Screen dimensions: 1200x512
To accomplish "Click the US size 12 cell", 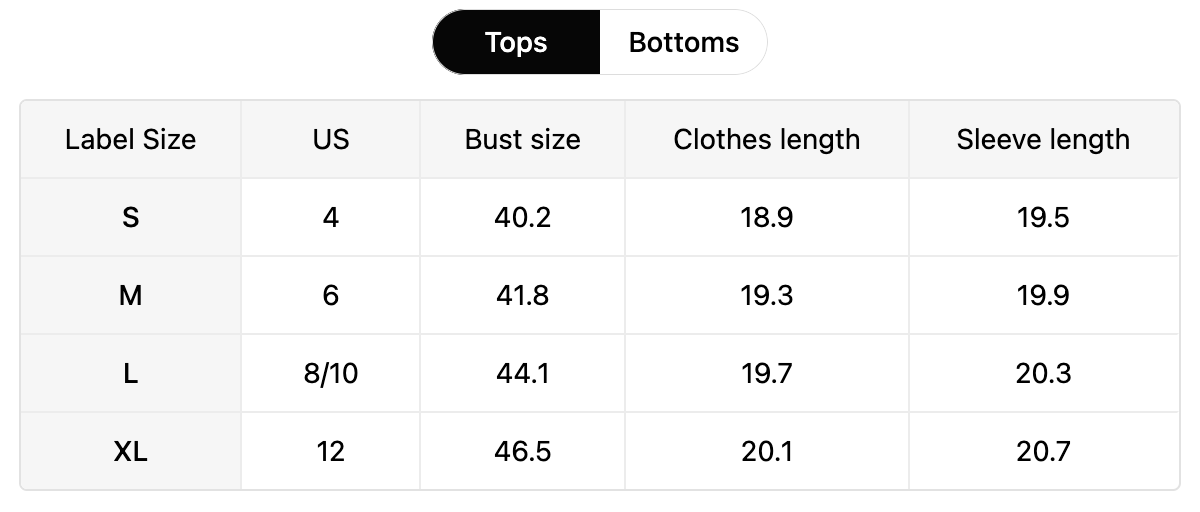I will [331, 451].
